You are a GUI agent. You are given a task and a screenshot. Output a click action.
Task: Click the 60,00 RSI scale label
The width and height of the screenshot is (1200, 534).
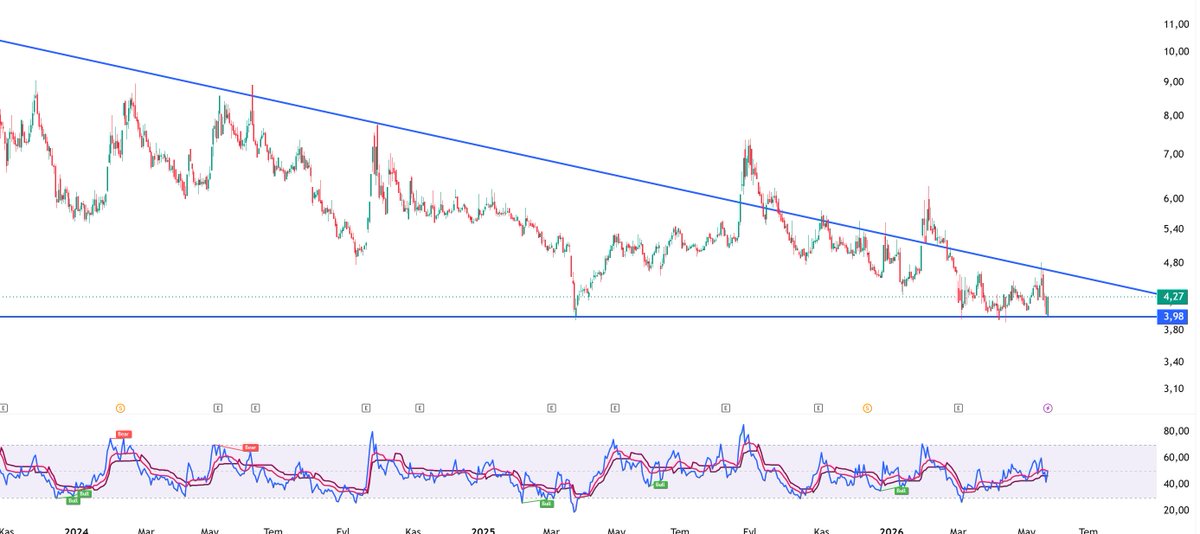pos(1175,458)
